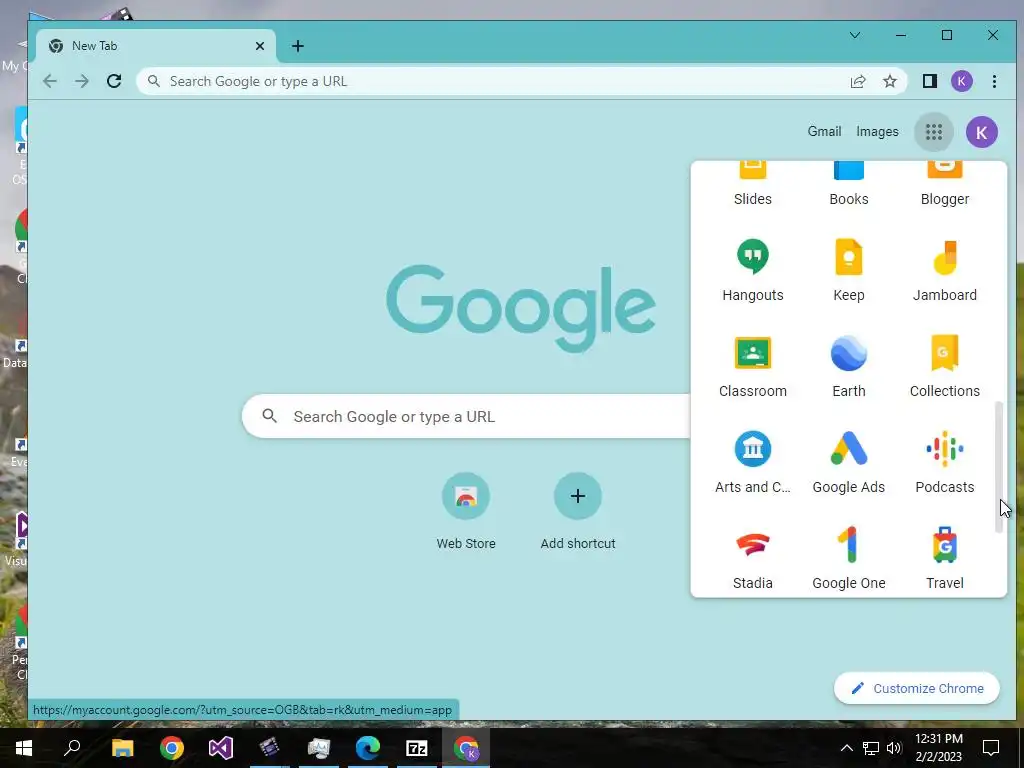This screenshot has height=768, width=1024.
Task: Open Chrome three-dot menu
Action: coord(994,81)
